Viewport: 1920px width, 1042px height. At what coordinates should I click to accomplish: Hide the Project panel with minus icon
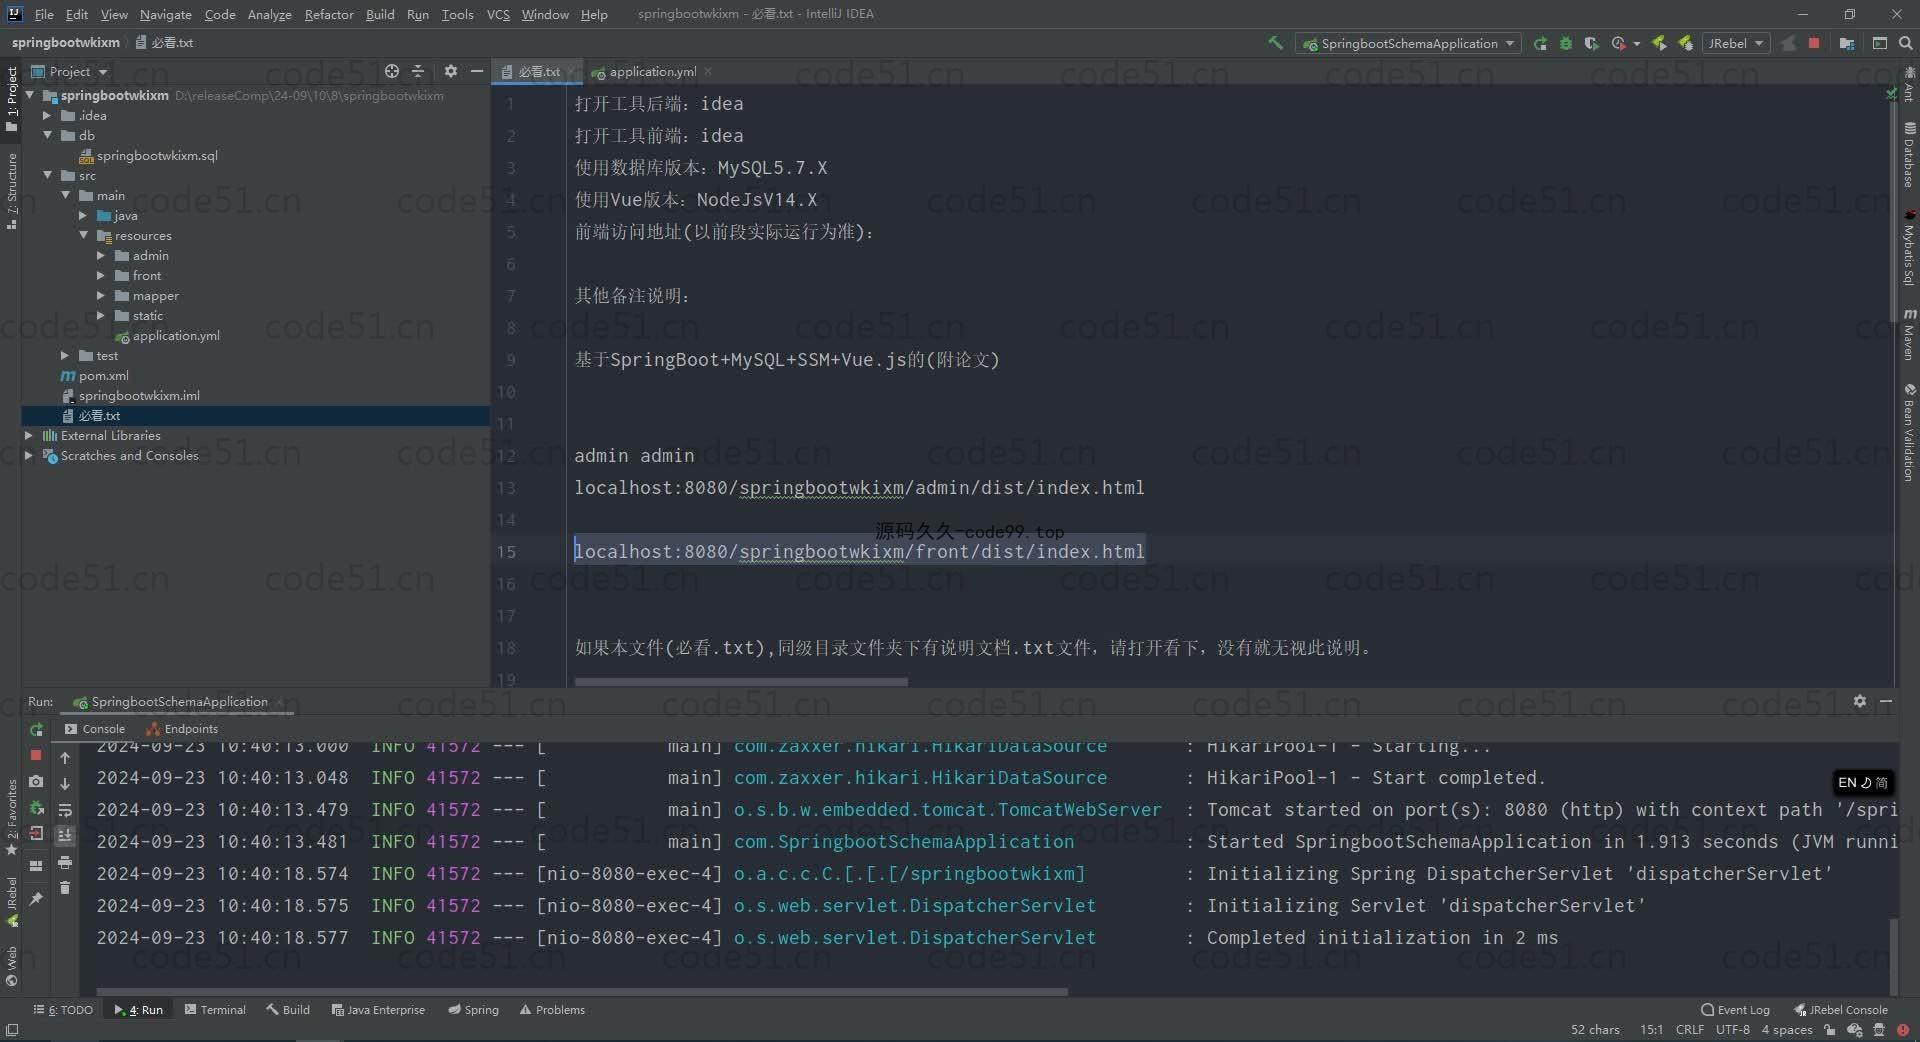tap(477, 71)
